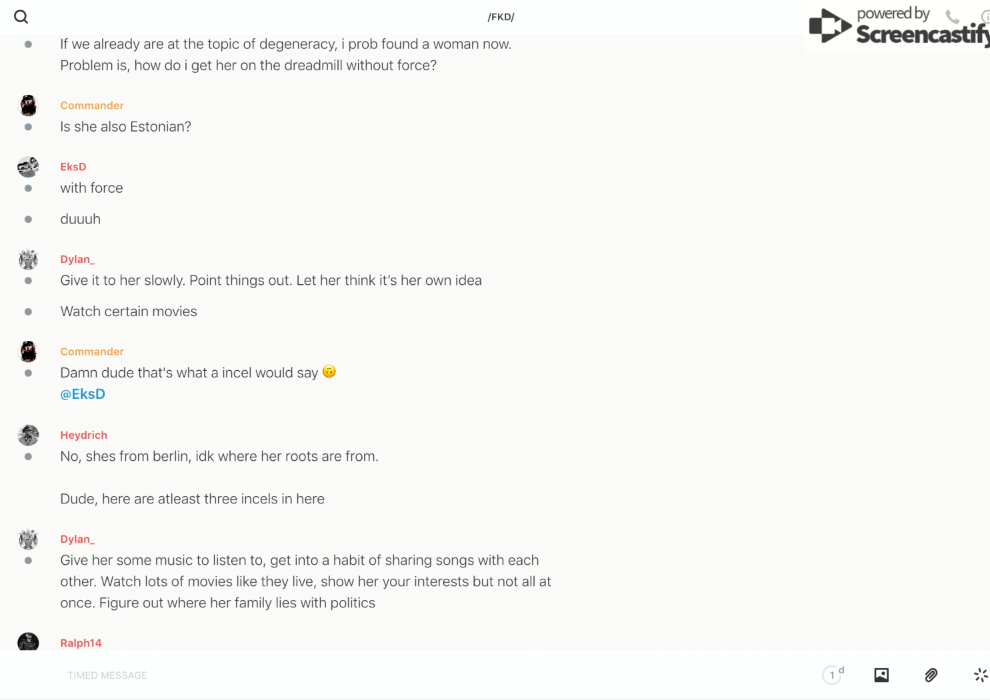990x700 pixels.
Task: Click the upside-down smiley emoji
Action: [329, 372]
